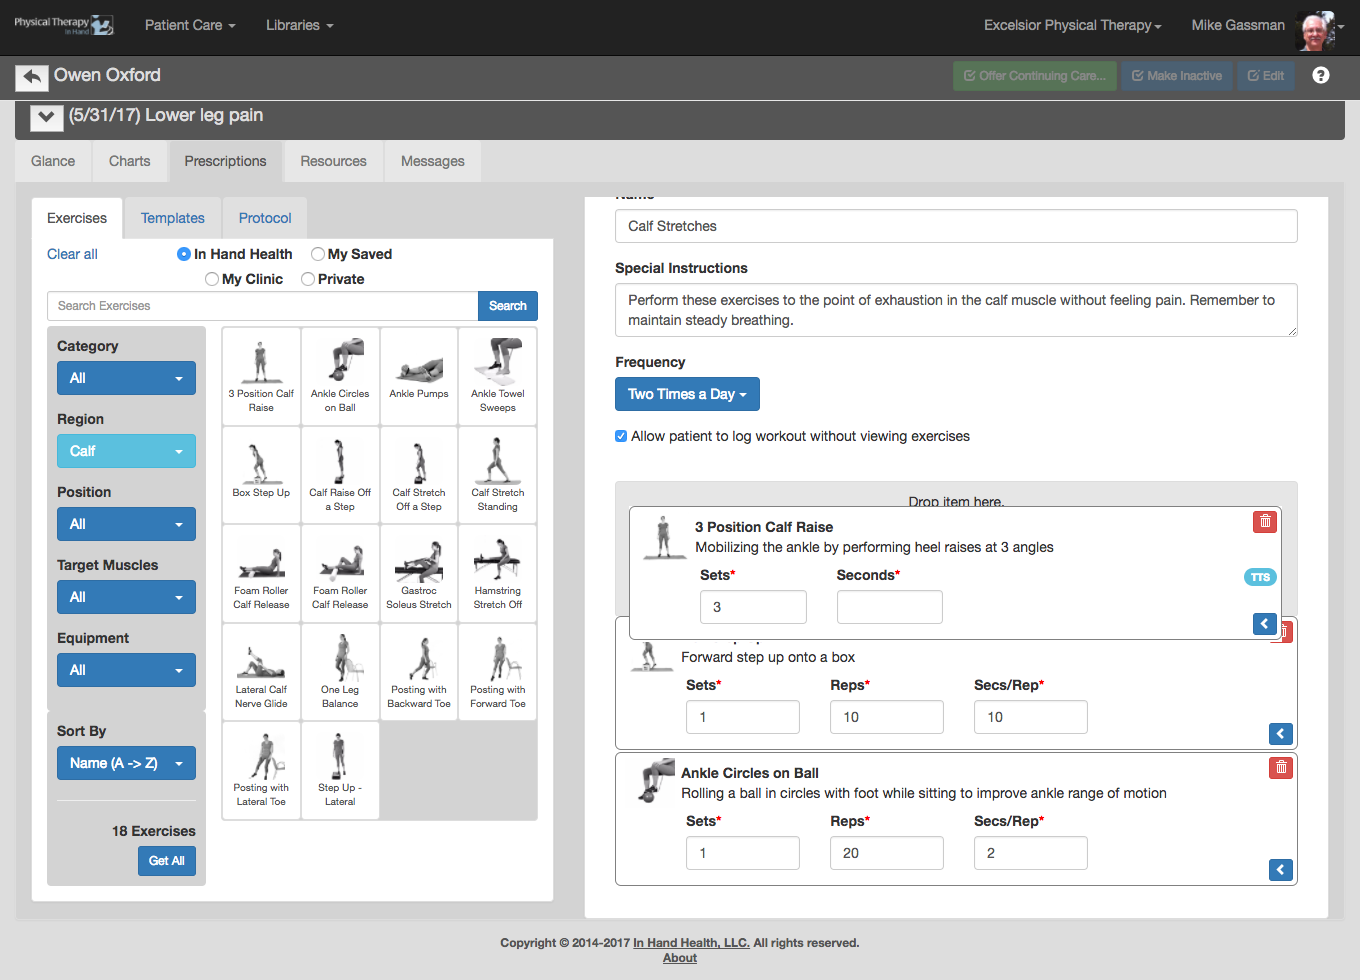Click the About footer link
Viewport: 1360px width, 980px height.
tap(680, 958)
